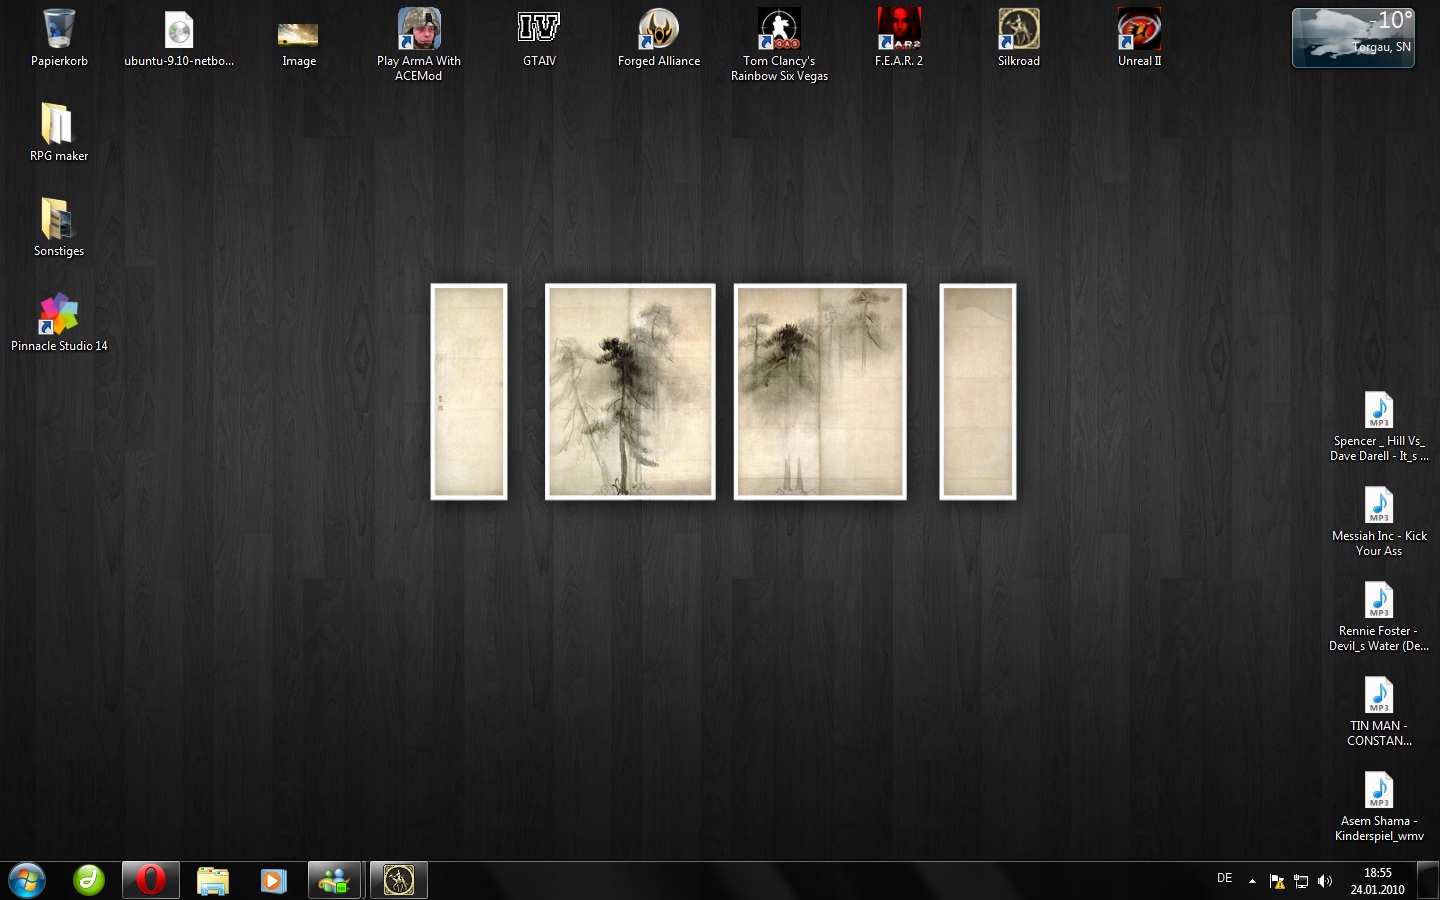
Task: Open the Sonstiges folder
Action: (x=59, y=228)
